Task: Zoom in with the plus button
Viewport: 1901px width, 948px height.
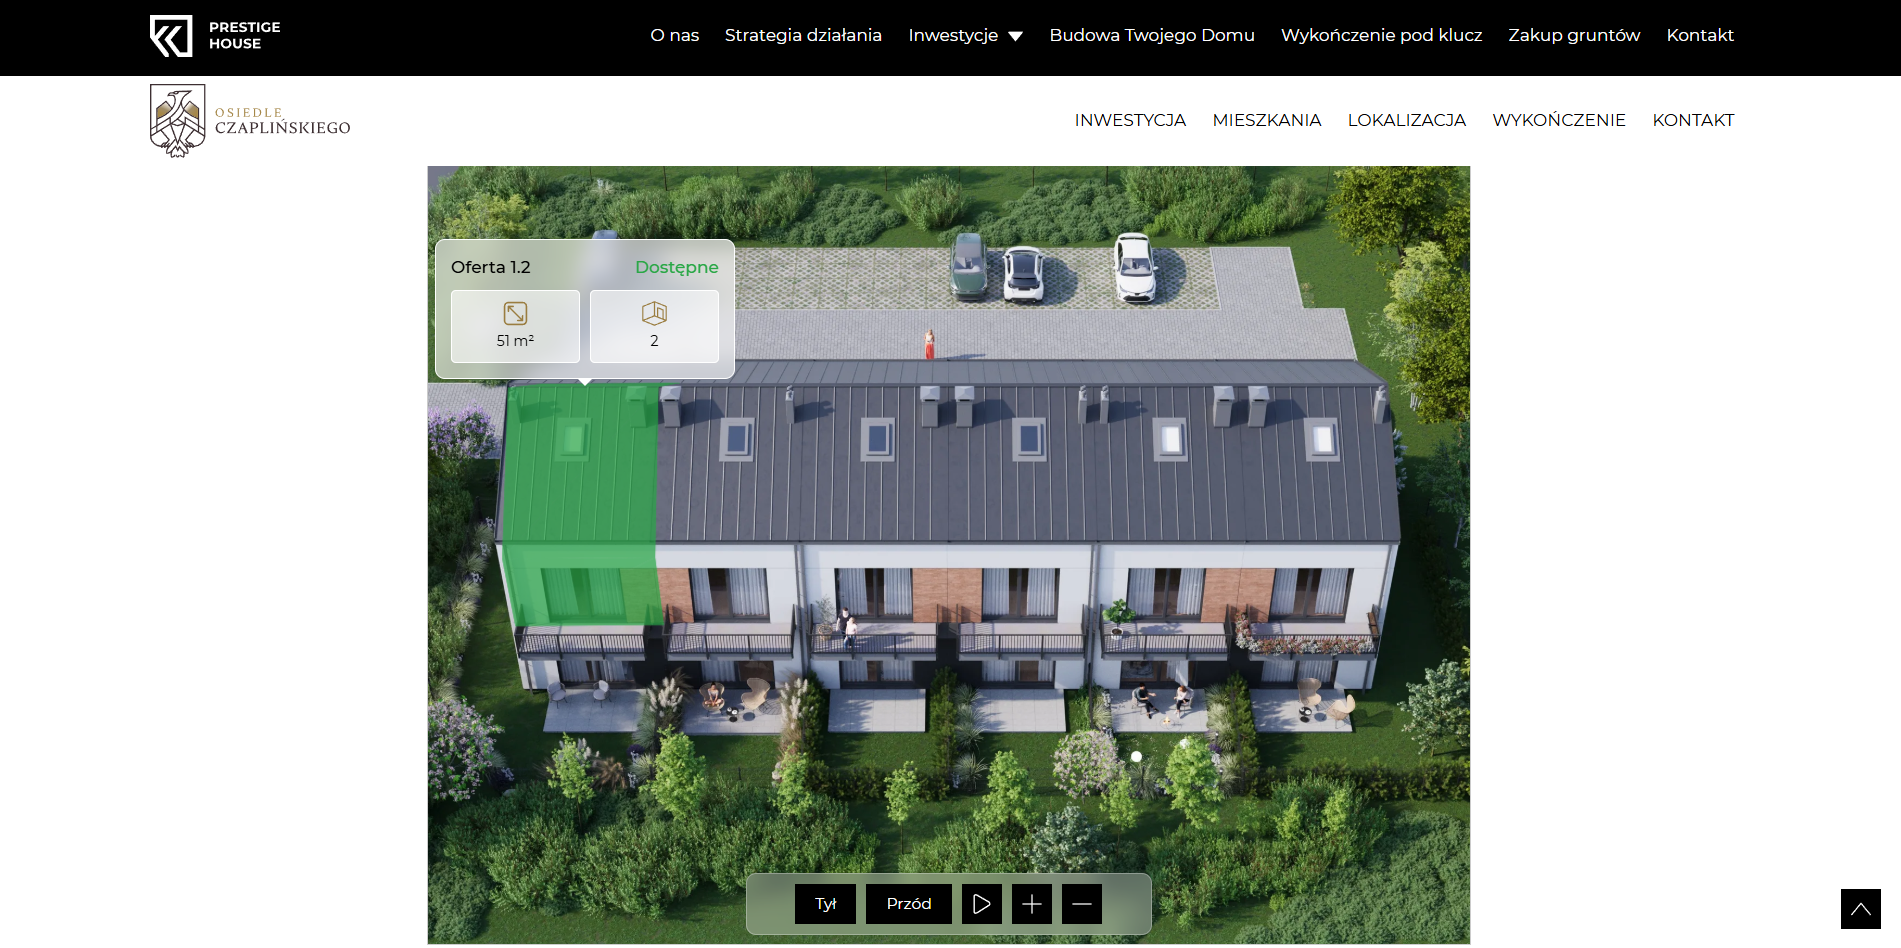Action: click(x=1032, y=904)
